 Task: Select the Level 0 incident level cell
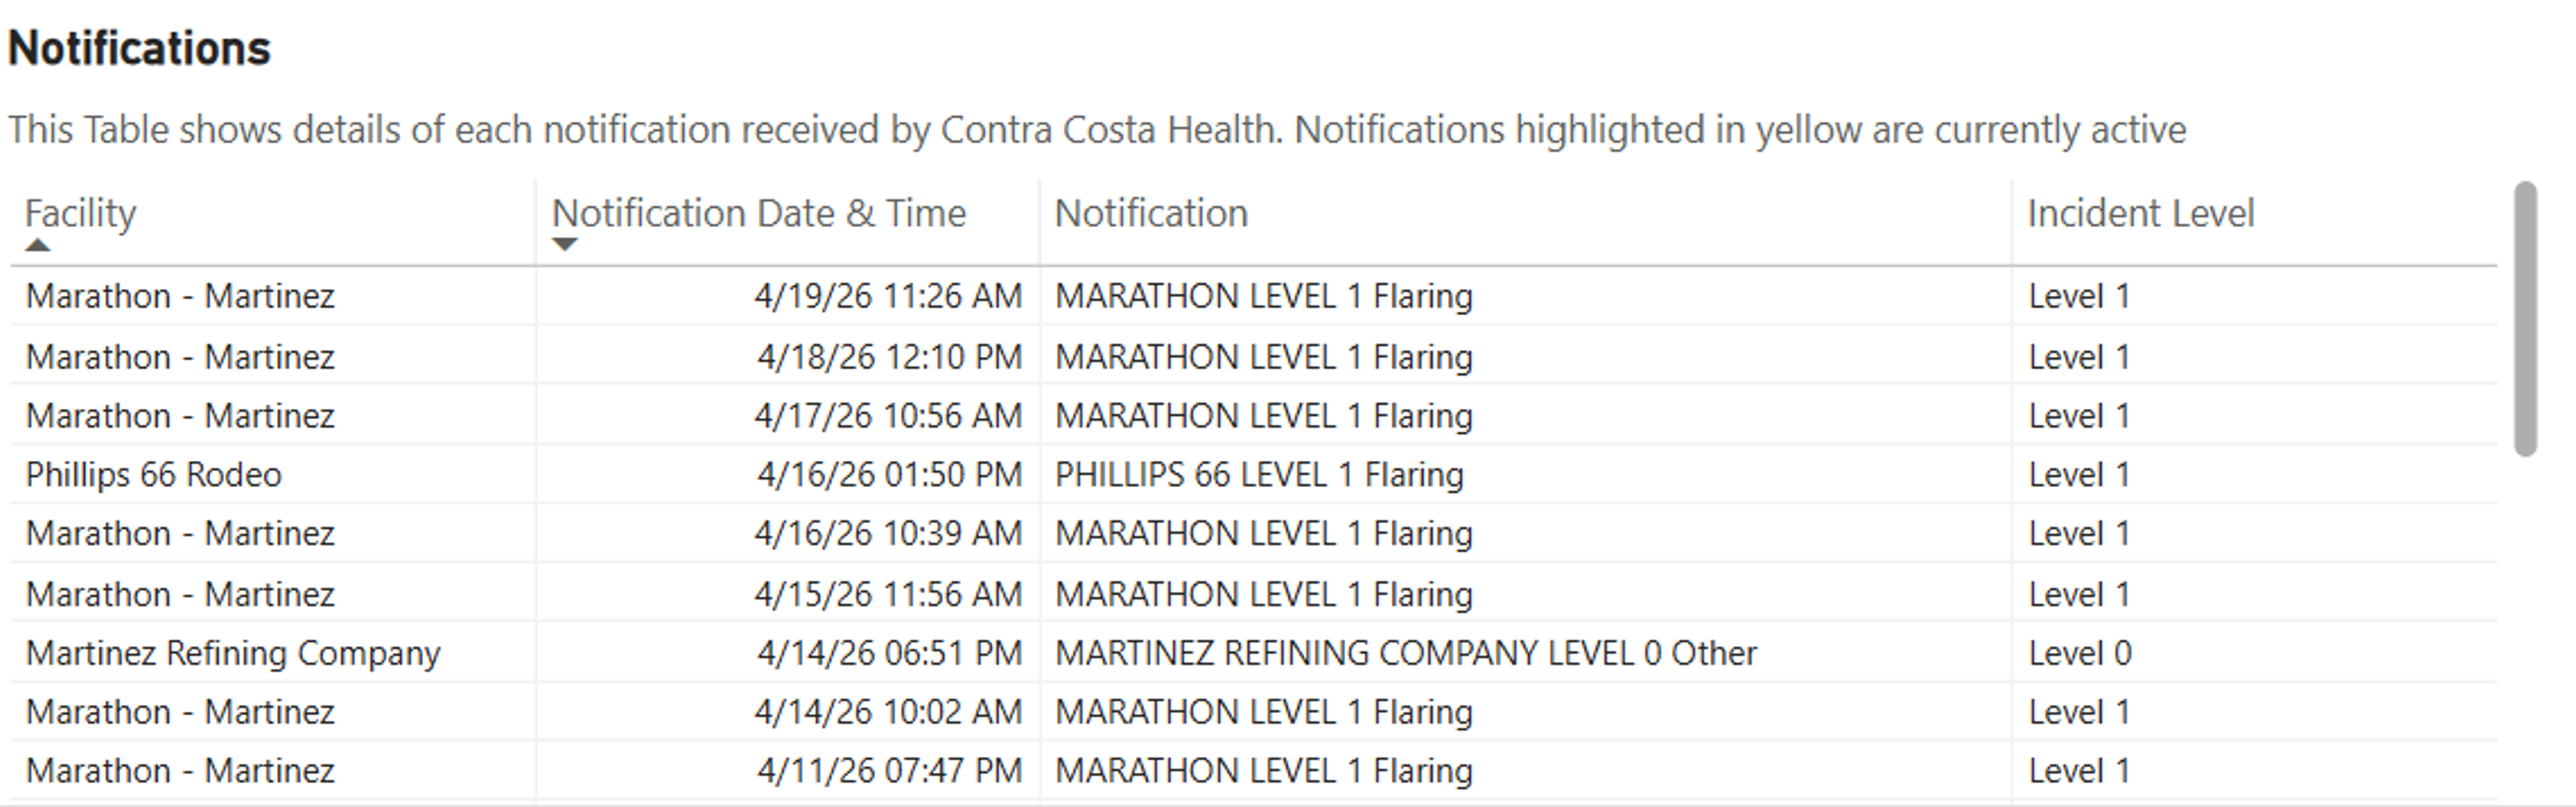coord(2080,653)
